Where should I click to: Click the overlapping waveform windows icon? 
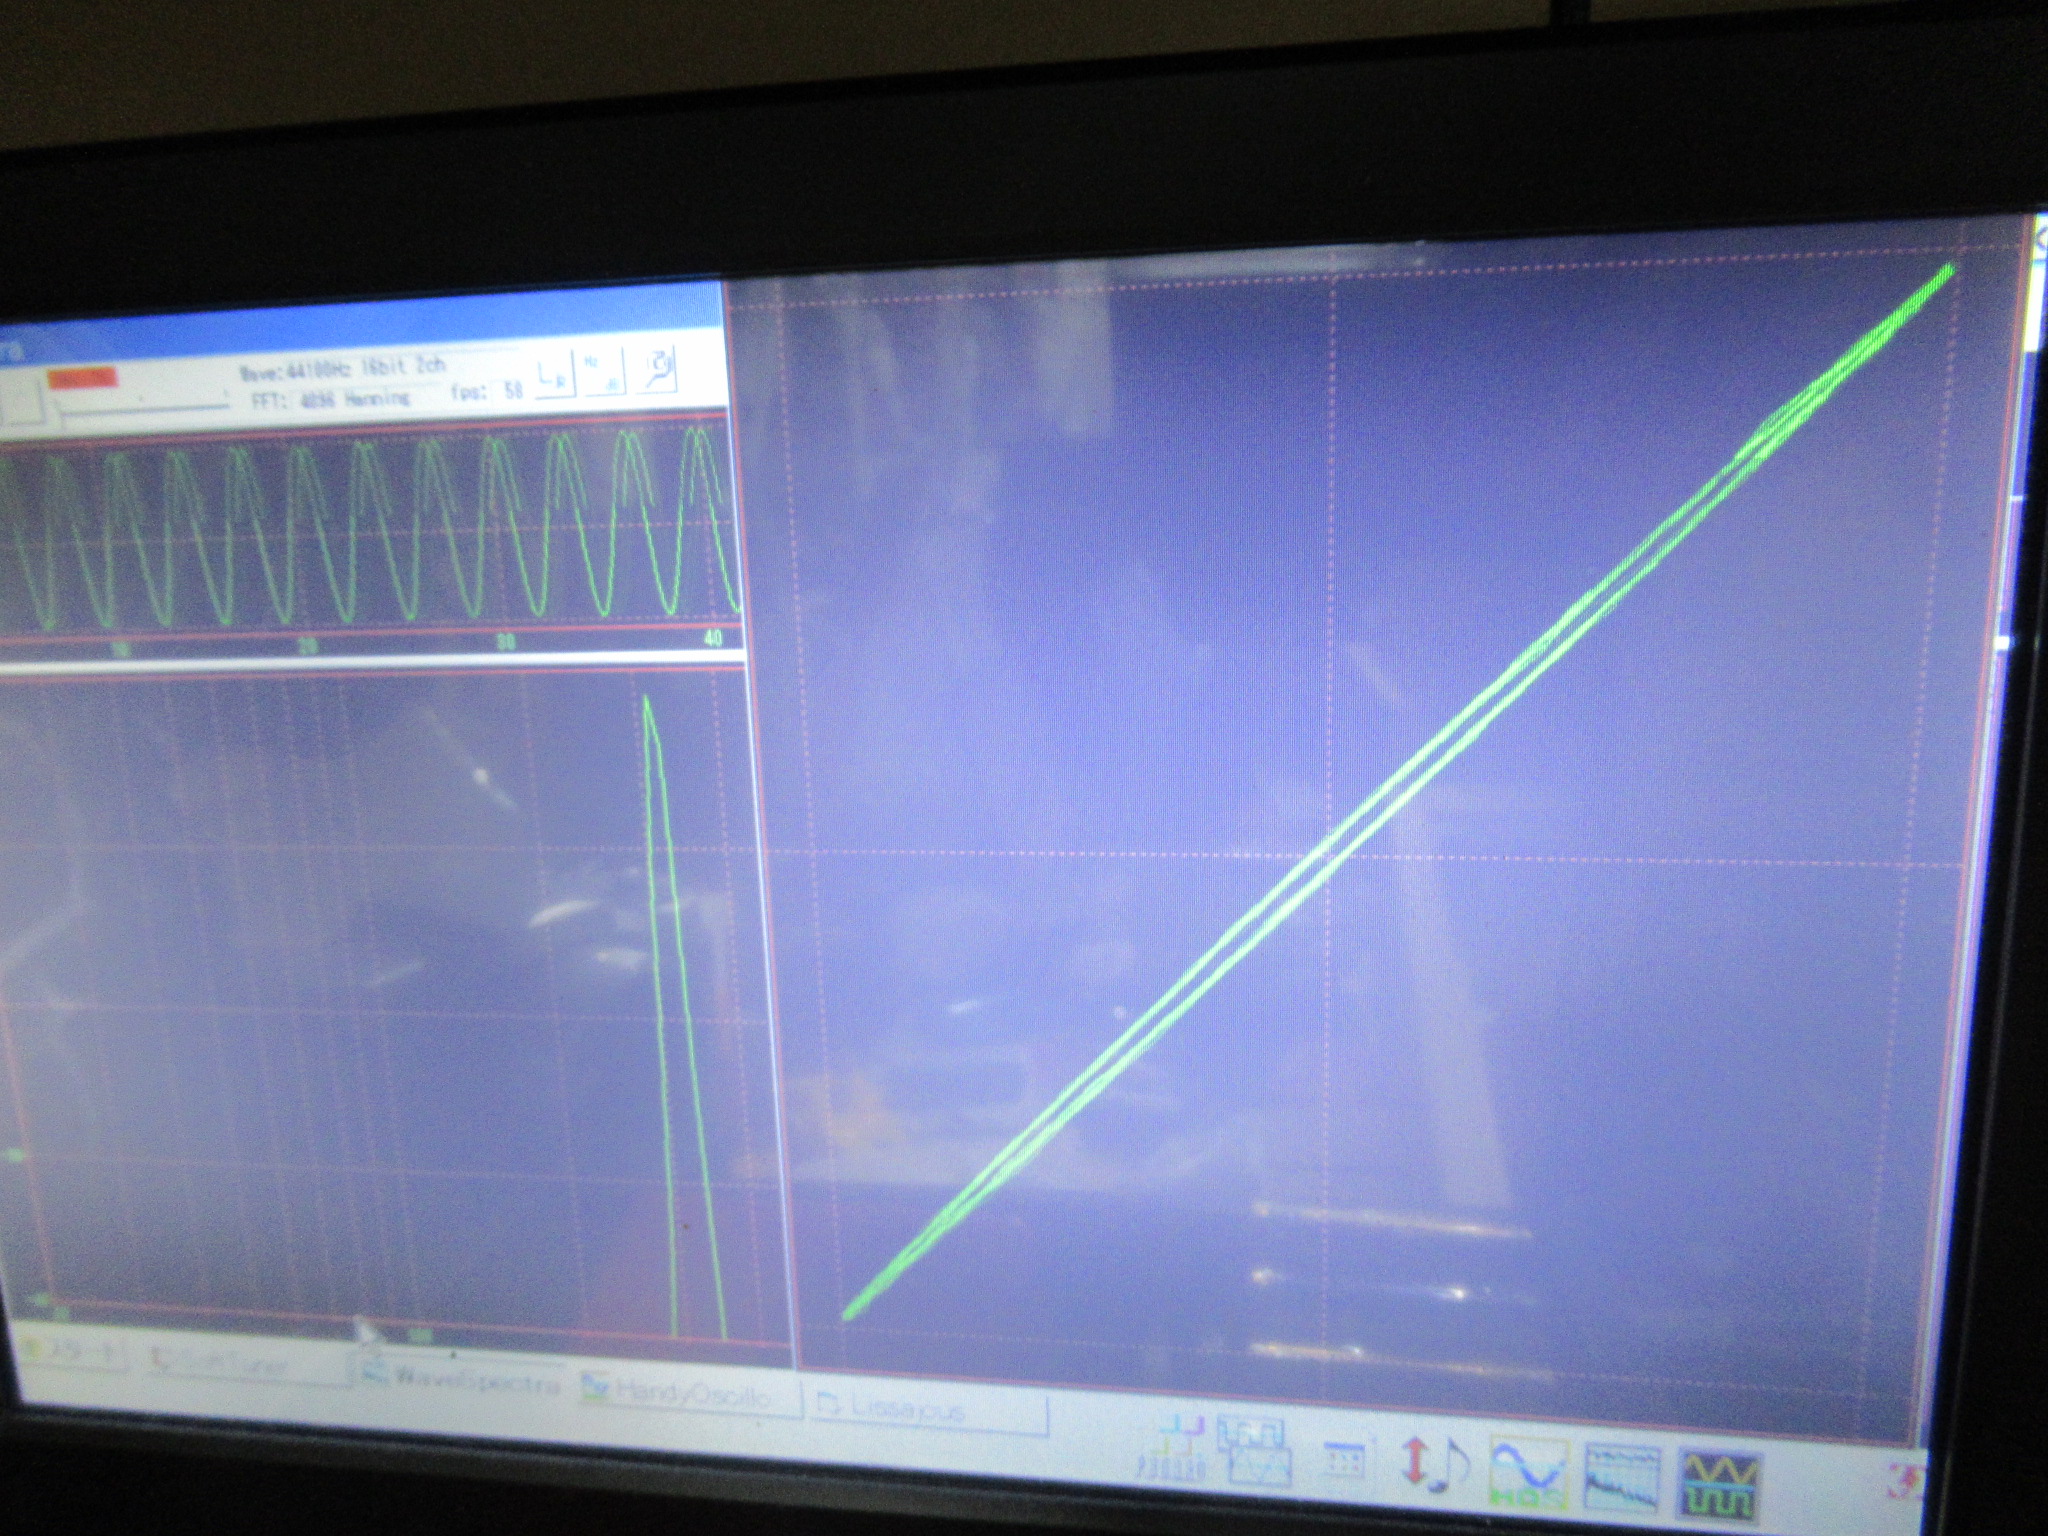[1254, 1450]
